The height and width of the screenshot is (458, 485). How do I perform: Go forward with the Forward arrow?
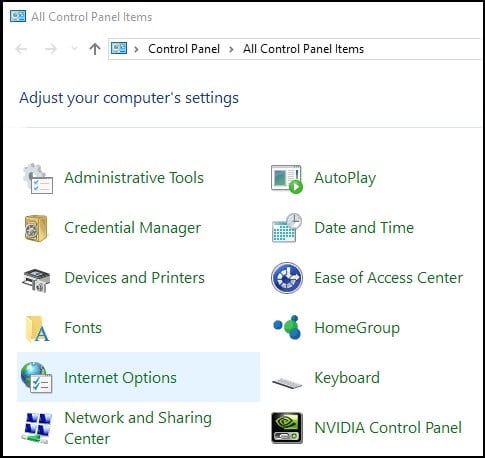click(51, 49)
